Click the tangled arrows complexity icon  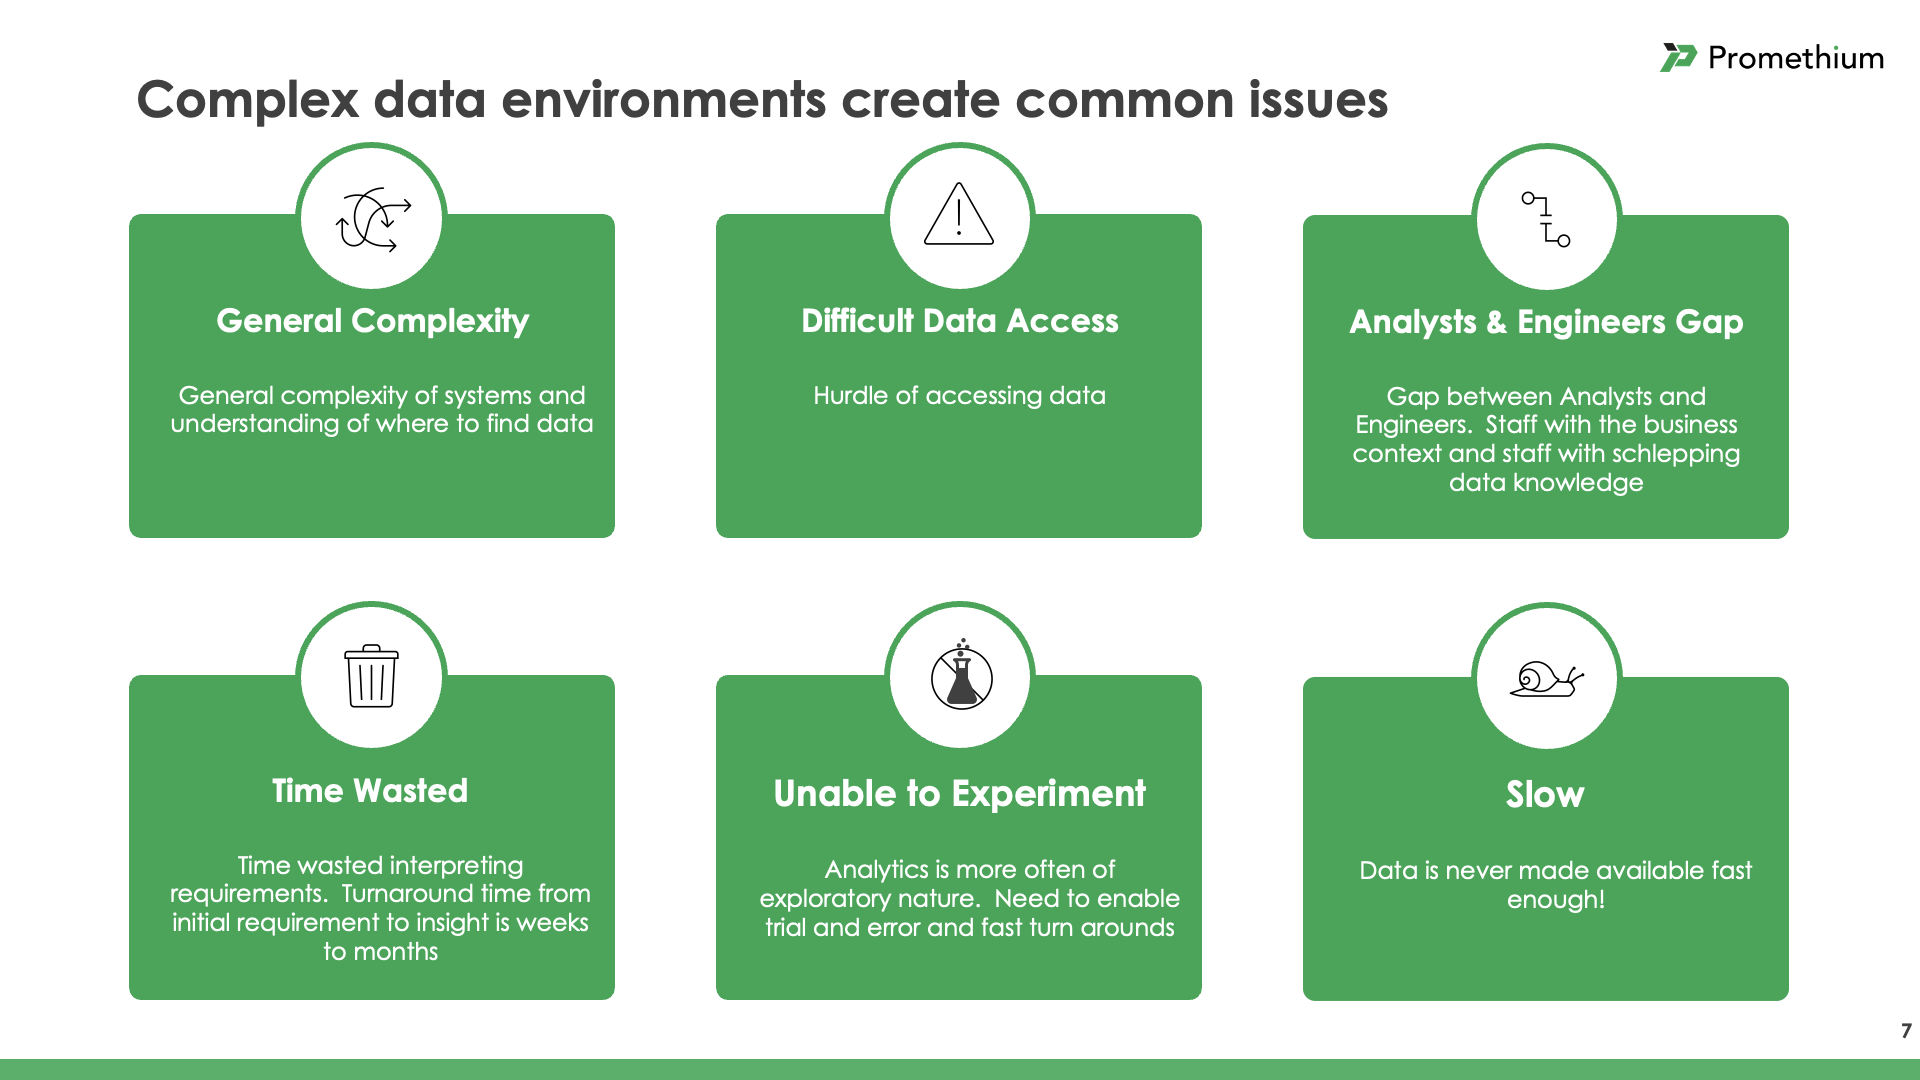pos(373,219)
